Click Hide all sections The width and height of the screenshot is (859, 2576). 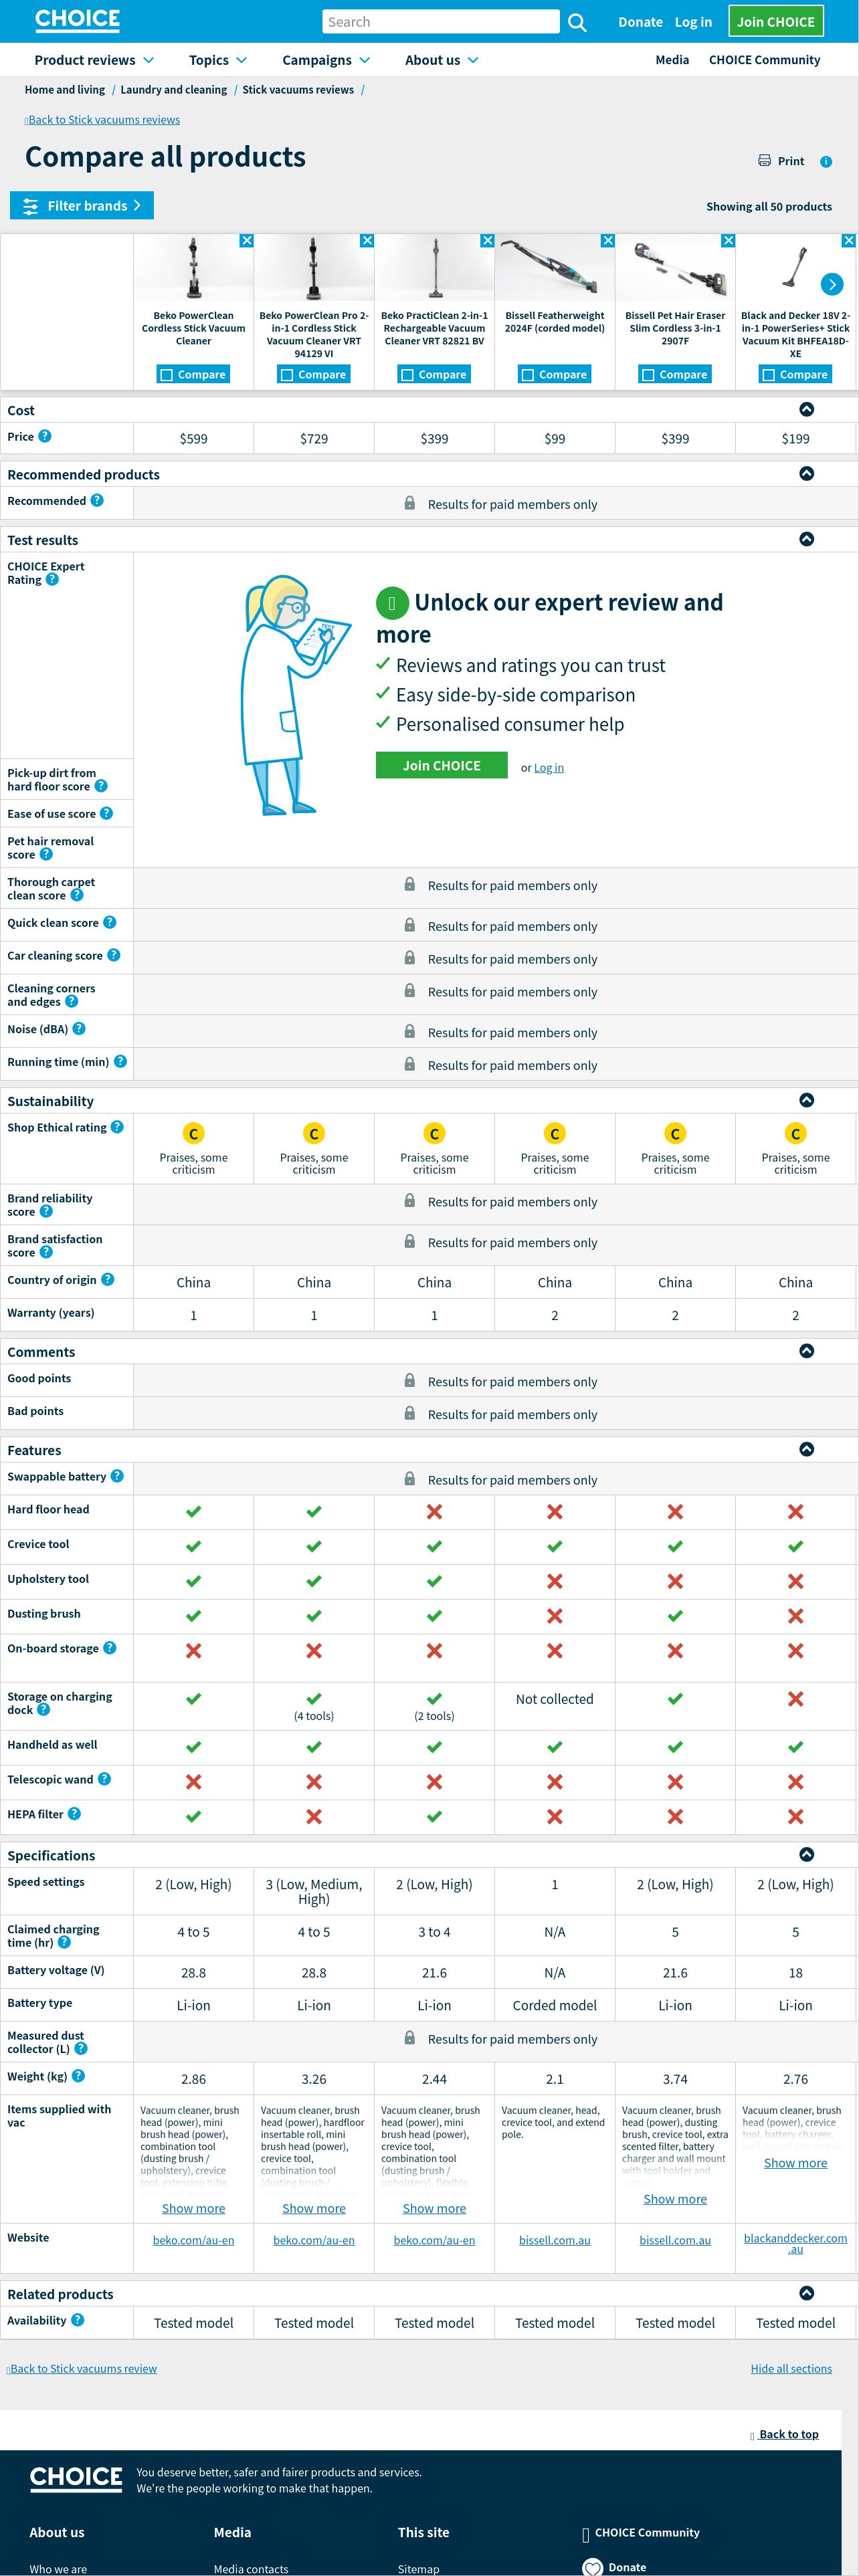tap(791, 2369)
